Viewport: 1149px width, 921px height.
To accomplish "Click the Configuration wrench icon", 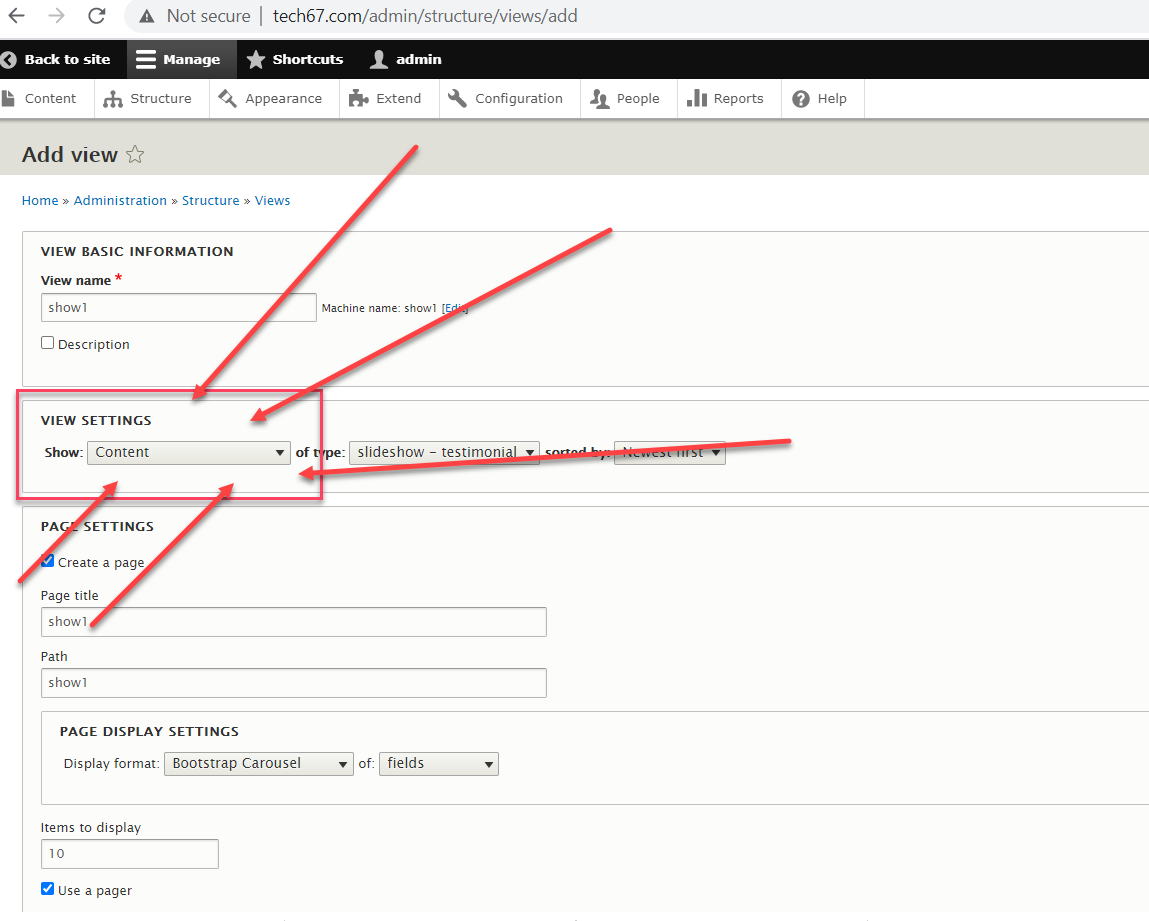I will (x=457, y=98).
